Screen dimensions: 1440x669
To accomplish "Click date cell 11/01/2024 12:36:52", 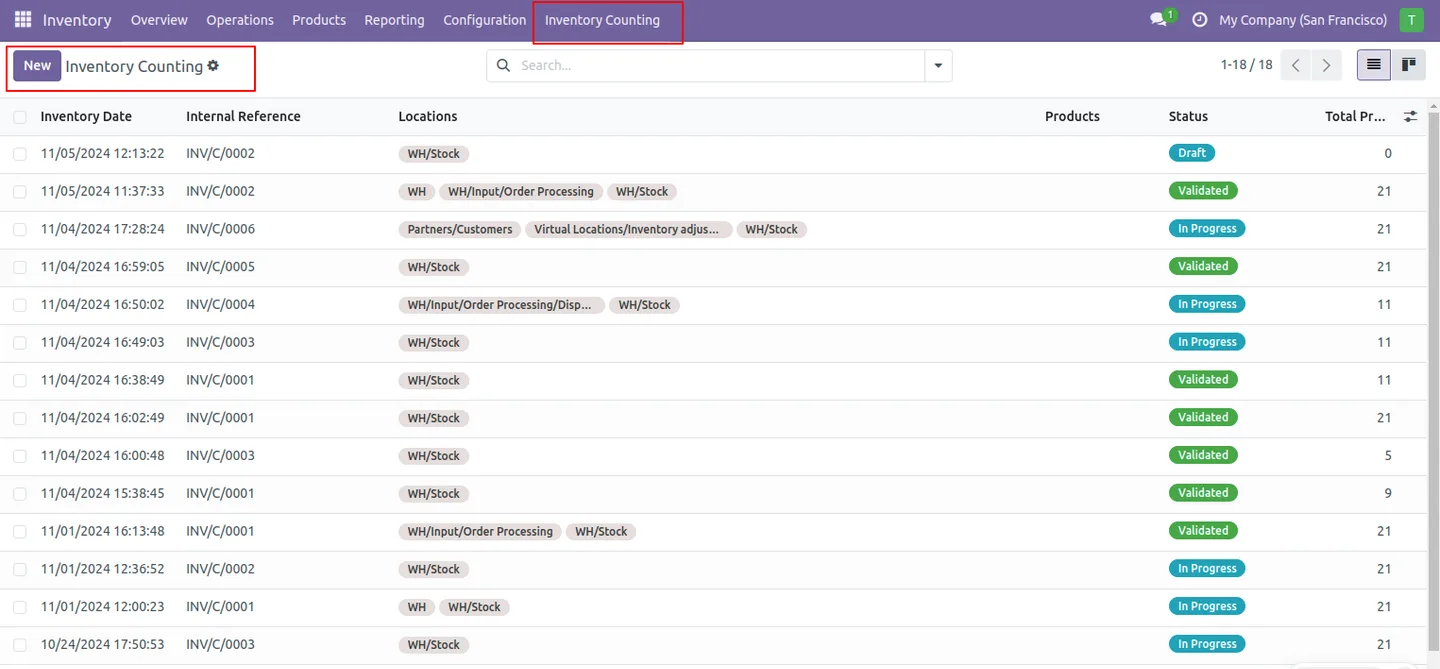I will click(x=103, y=569).
